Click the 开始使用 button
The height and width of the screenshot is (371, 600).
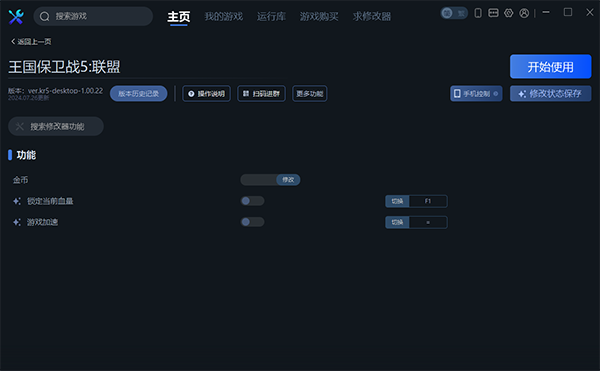[x=550, y=67]
